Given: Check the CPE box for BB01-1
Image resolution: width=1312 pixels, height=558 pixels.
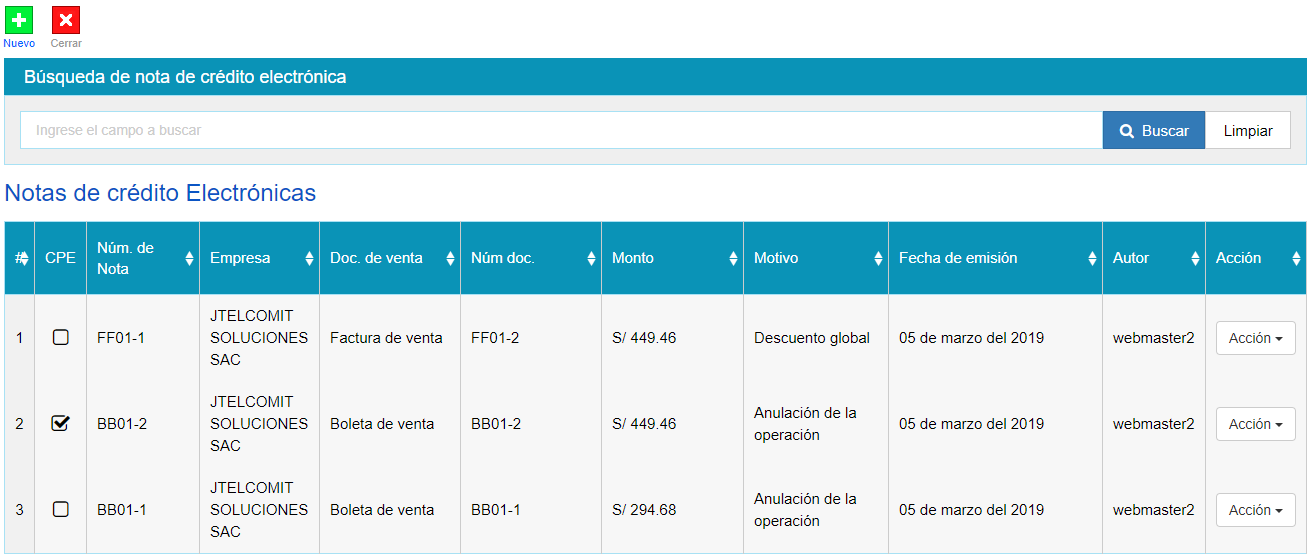Looking at the screenshot, I should (61, 510).
